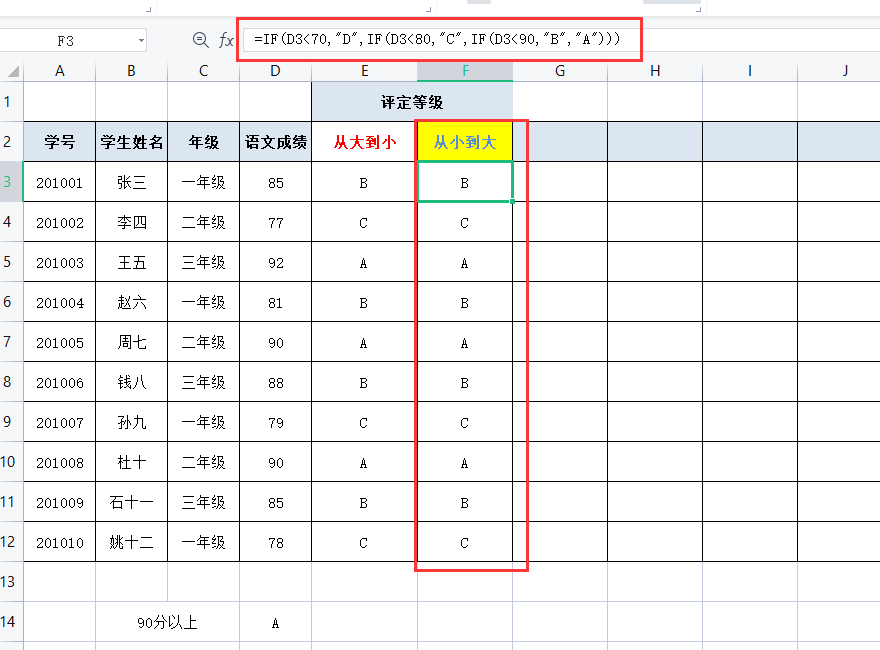
Task: Click the name cell 周七
Action: (131, 342)
